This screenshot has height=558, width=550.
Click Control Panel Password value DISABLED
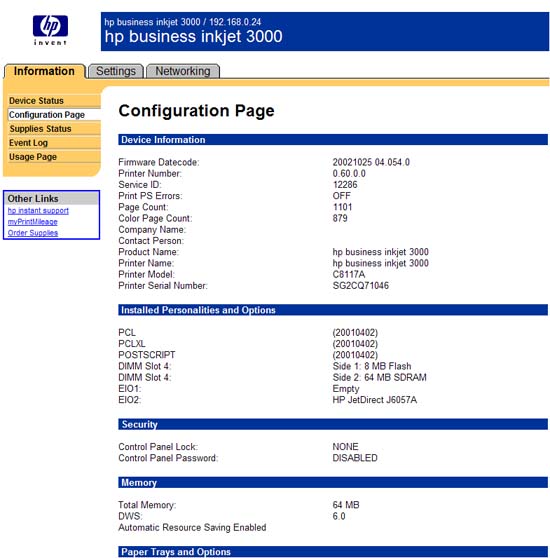[x=355, y=458]
